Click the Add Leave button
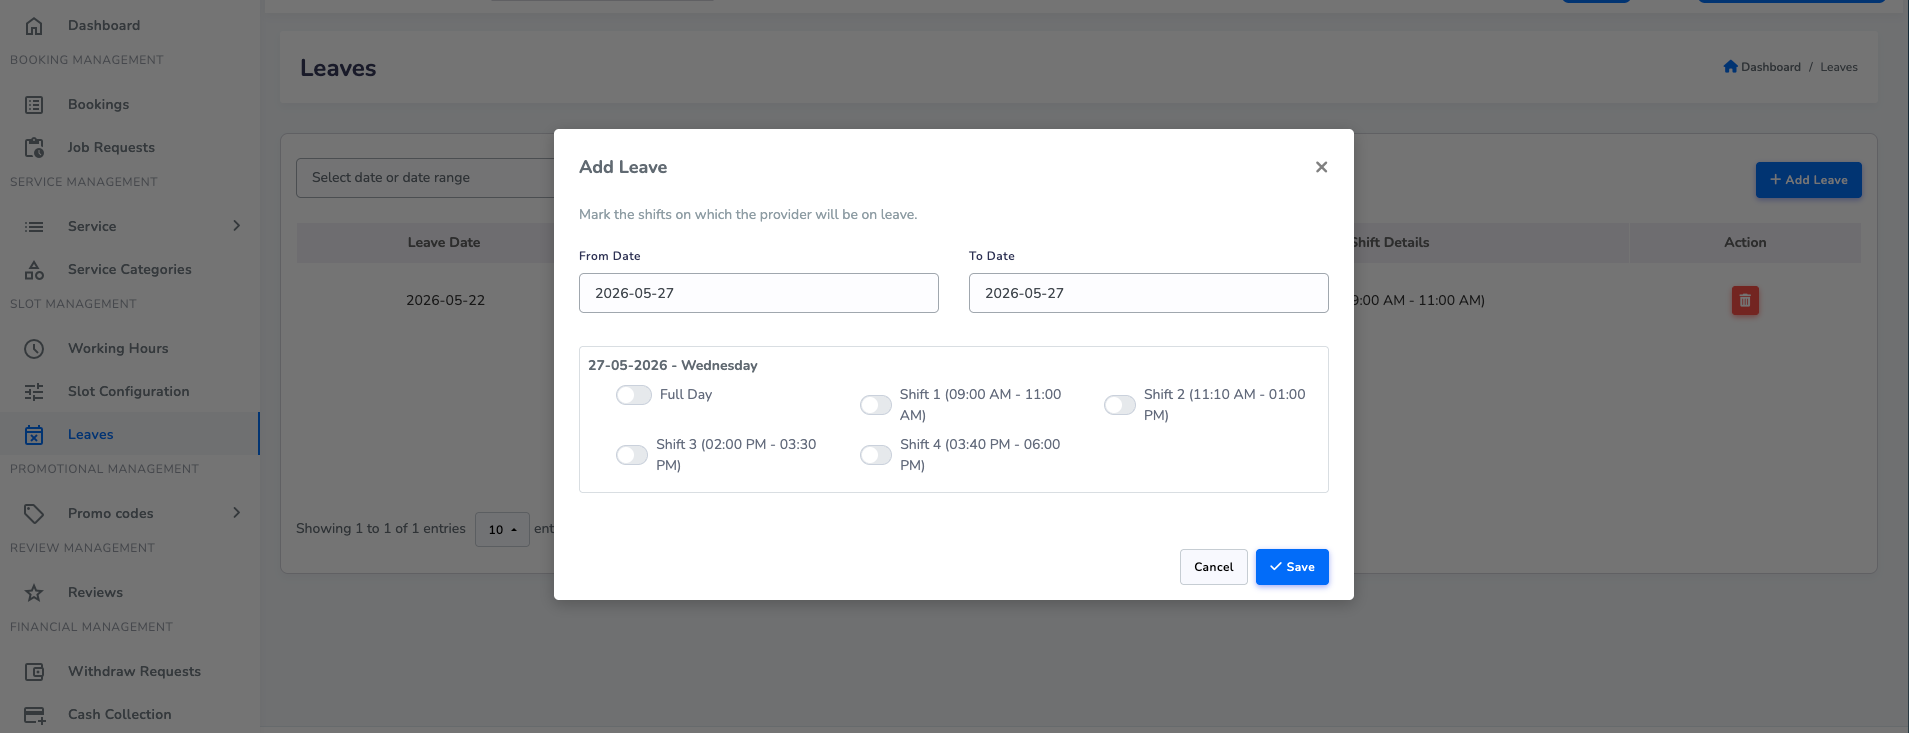This screenshot has width=1909, height=733. [1808, 180]
